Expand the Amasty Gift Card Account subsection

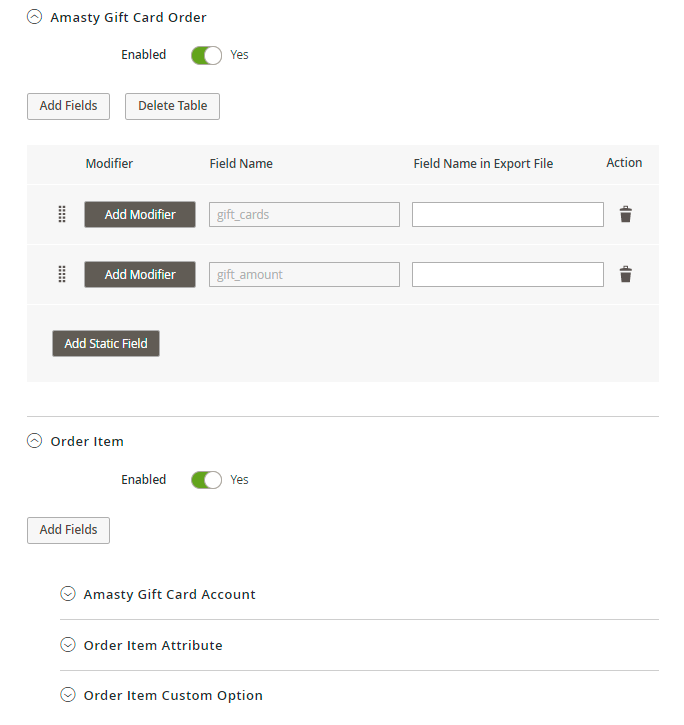click(x=68, y=594)
